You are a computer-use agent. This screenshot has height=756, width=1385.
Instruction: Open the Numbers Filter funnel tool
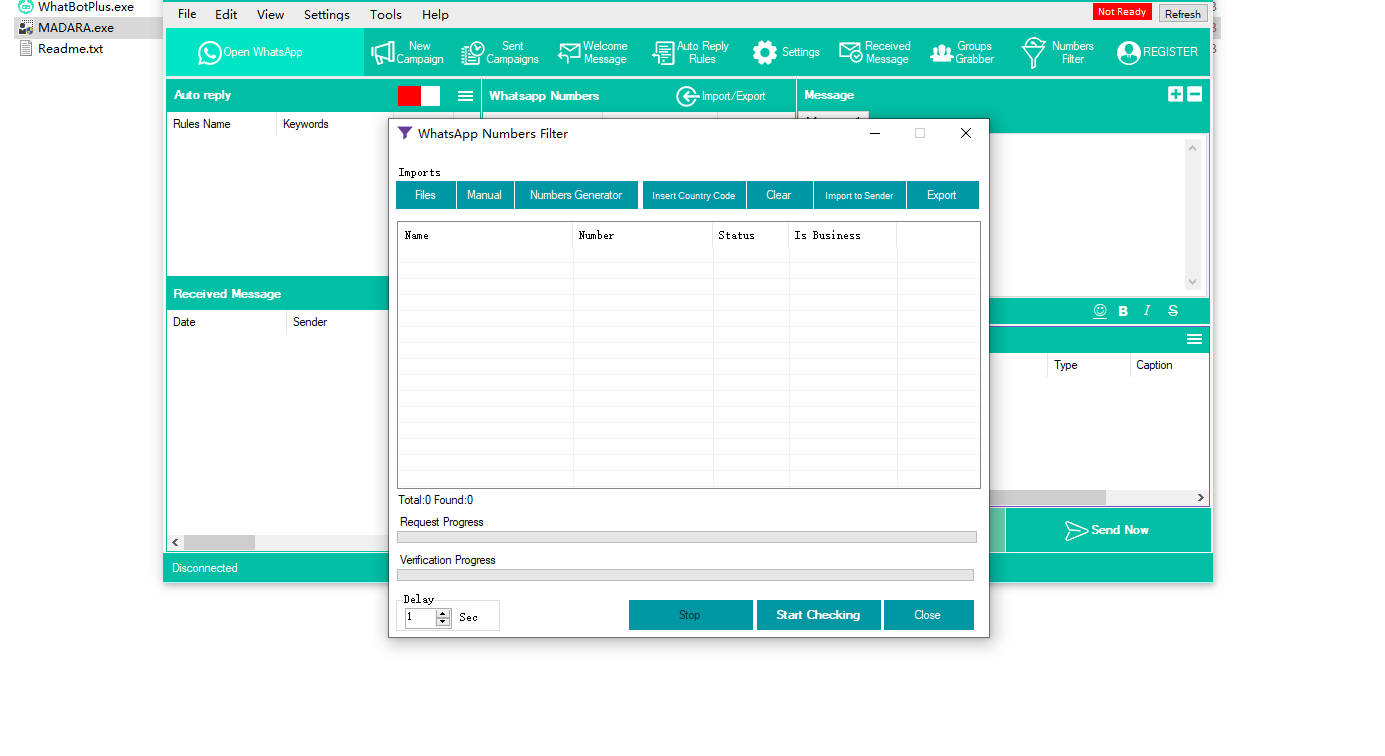(1057, 52)
